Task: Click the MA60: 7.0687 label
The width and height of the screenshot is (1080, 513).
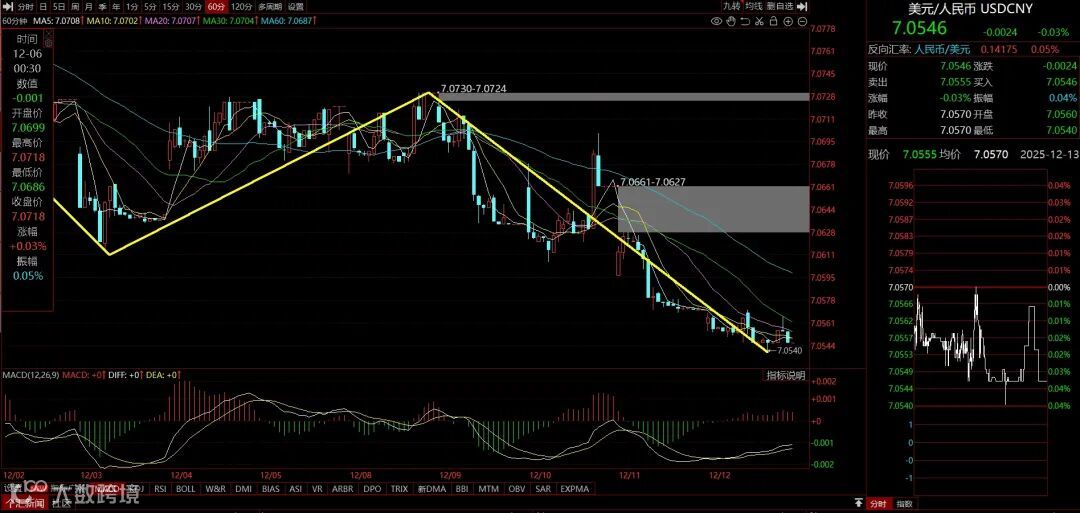Action: [x=286, y=21]
